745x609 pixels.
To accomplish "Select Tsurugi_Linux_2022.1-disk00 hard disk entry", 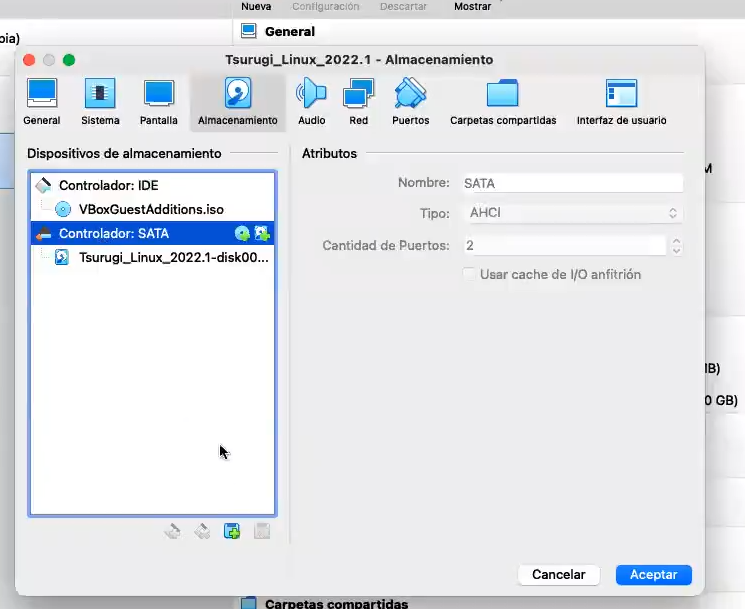I will [x=153, y=257].
